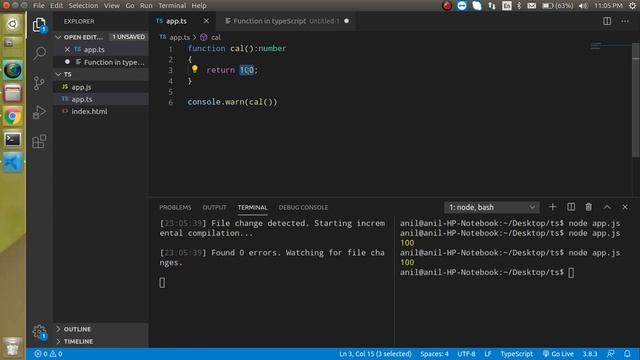640x360 pixels.
Task: Close app.ts in Open Editors list
Action: [x=67, y=49]
